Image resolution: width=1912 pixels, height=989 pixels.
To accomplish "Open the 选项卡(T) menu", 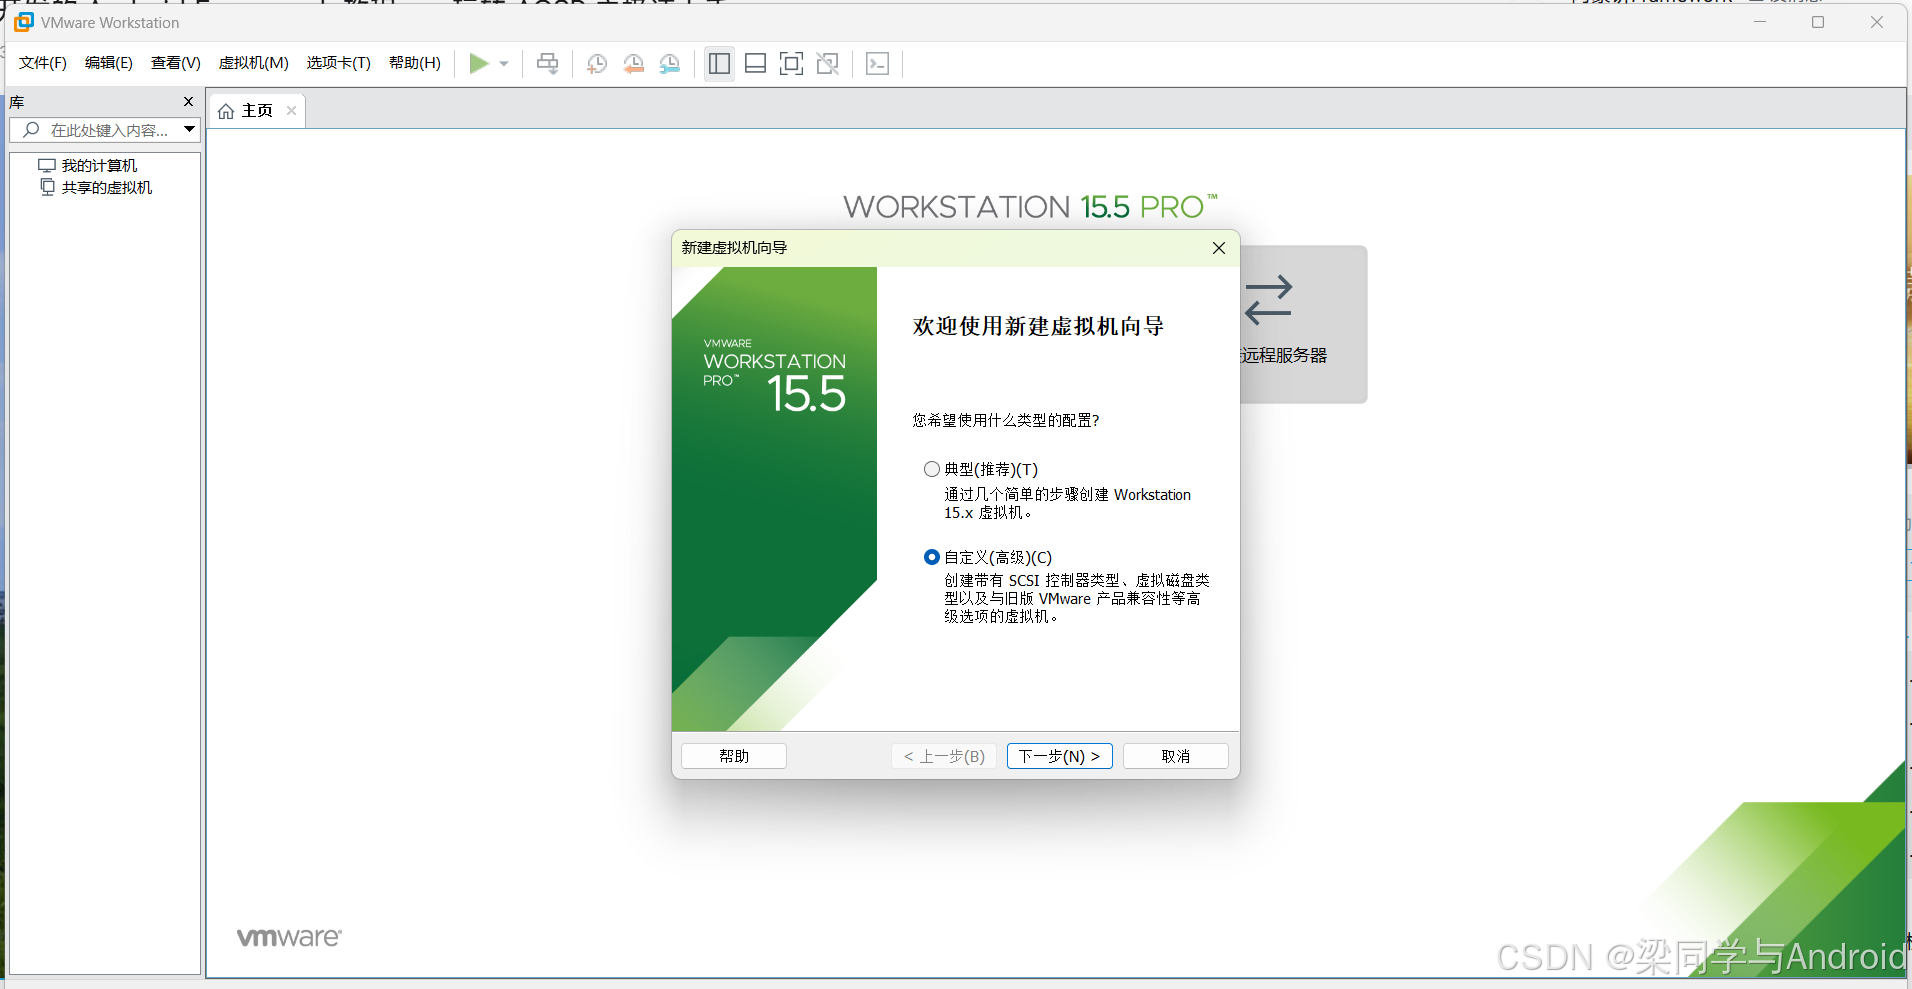I will pos(339,63).
